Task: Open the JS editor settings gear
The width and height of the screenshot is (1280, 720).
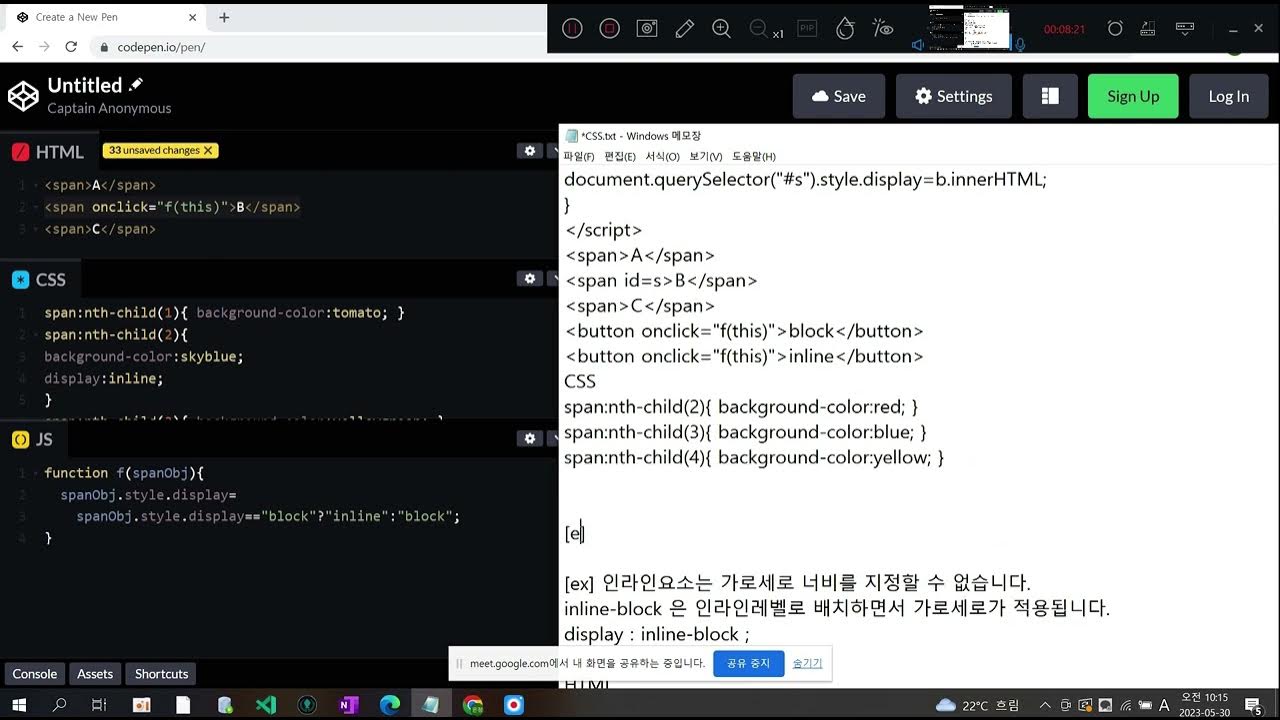Action: (530, 438)
